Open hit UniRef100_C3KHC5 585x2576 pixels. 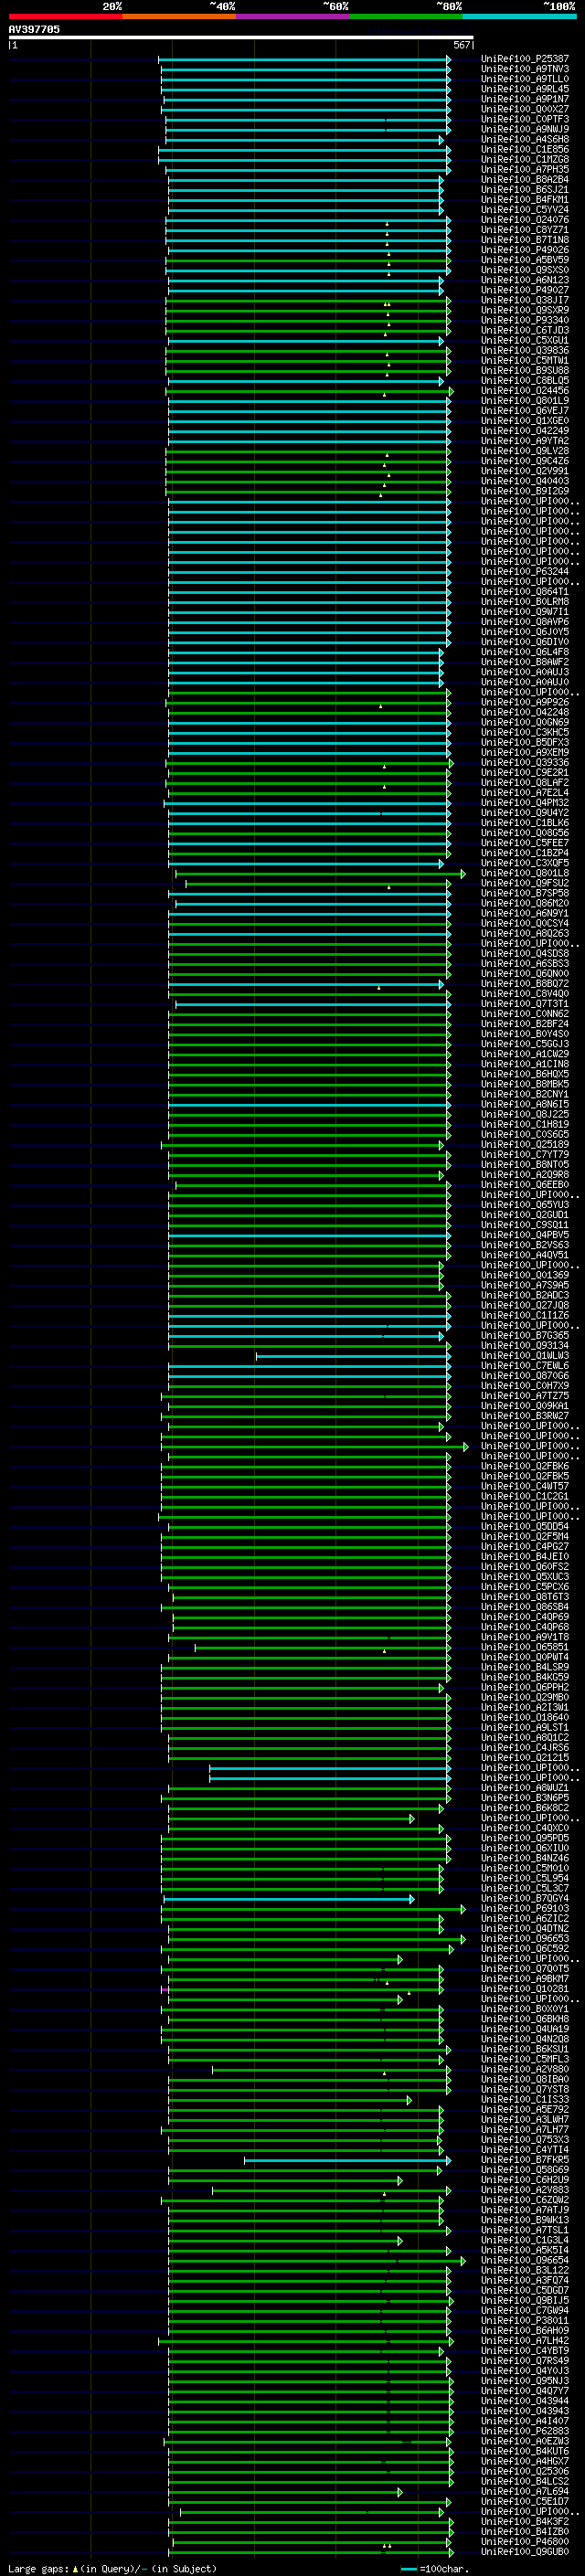coord(525,733)
